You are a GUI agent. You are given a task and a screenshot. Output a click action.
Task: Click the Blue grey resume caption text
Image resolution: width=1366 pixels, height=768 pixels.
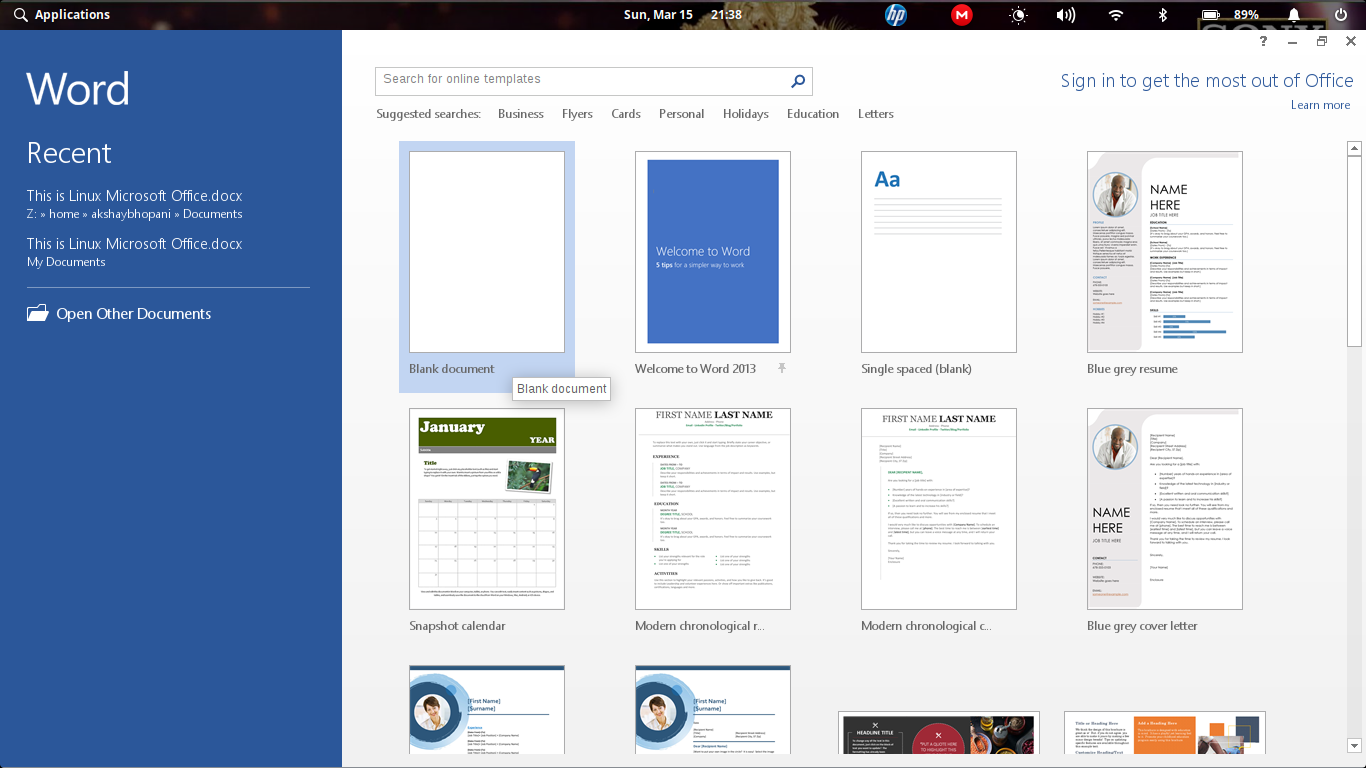(1132, 369)
